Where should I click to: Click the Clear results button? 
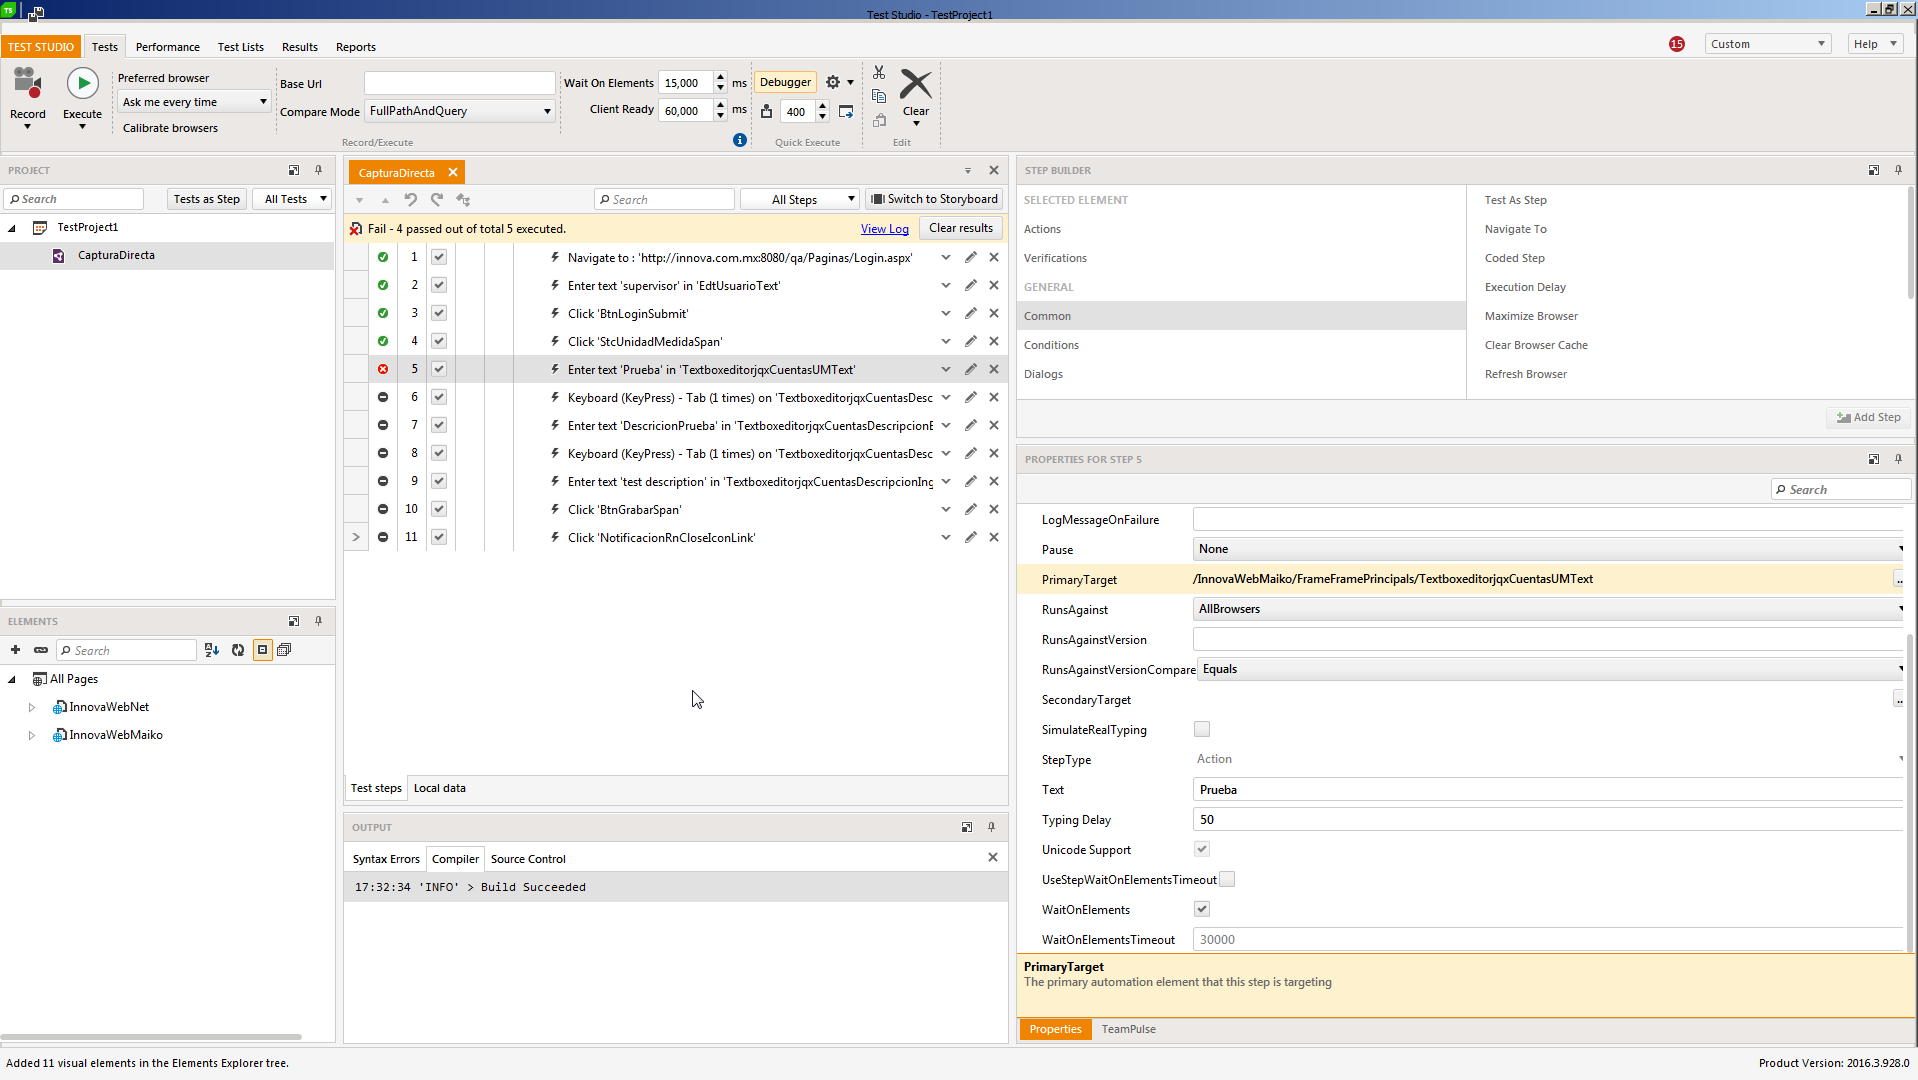960,229
